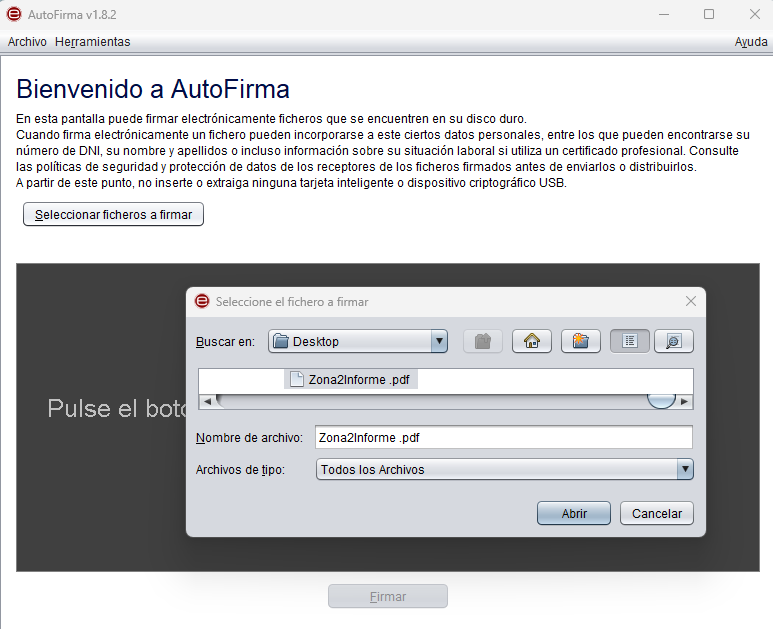Image resolution: width=773 pixels, height=629 pixels.
Task: Click Seleccionar ficheros a firmar button
Action: (x=113, y=214)
